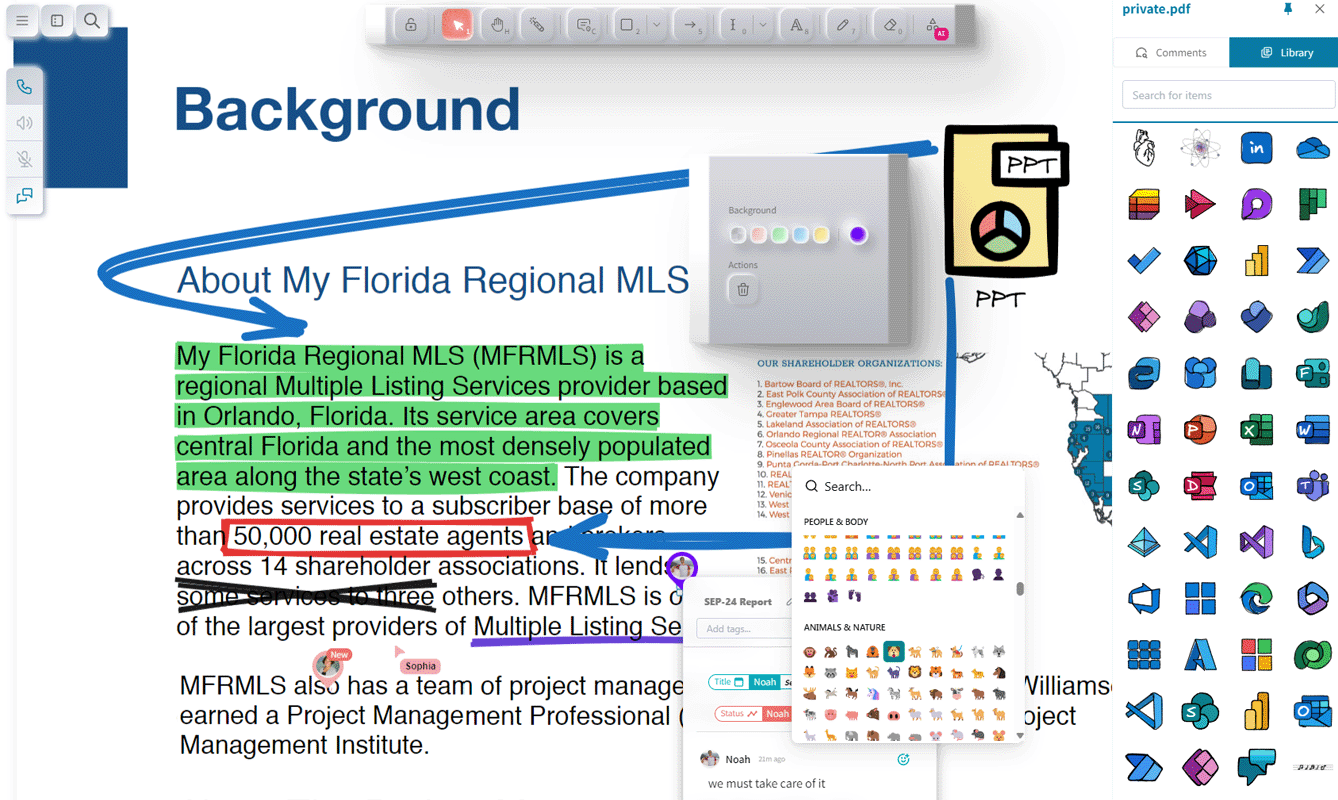The image size is (1338, 800).
Task: Open the text tool dropdown arrow
Action: point(763,25)
